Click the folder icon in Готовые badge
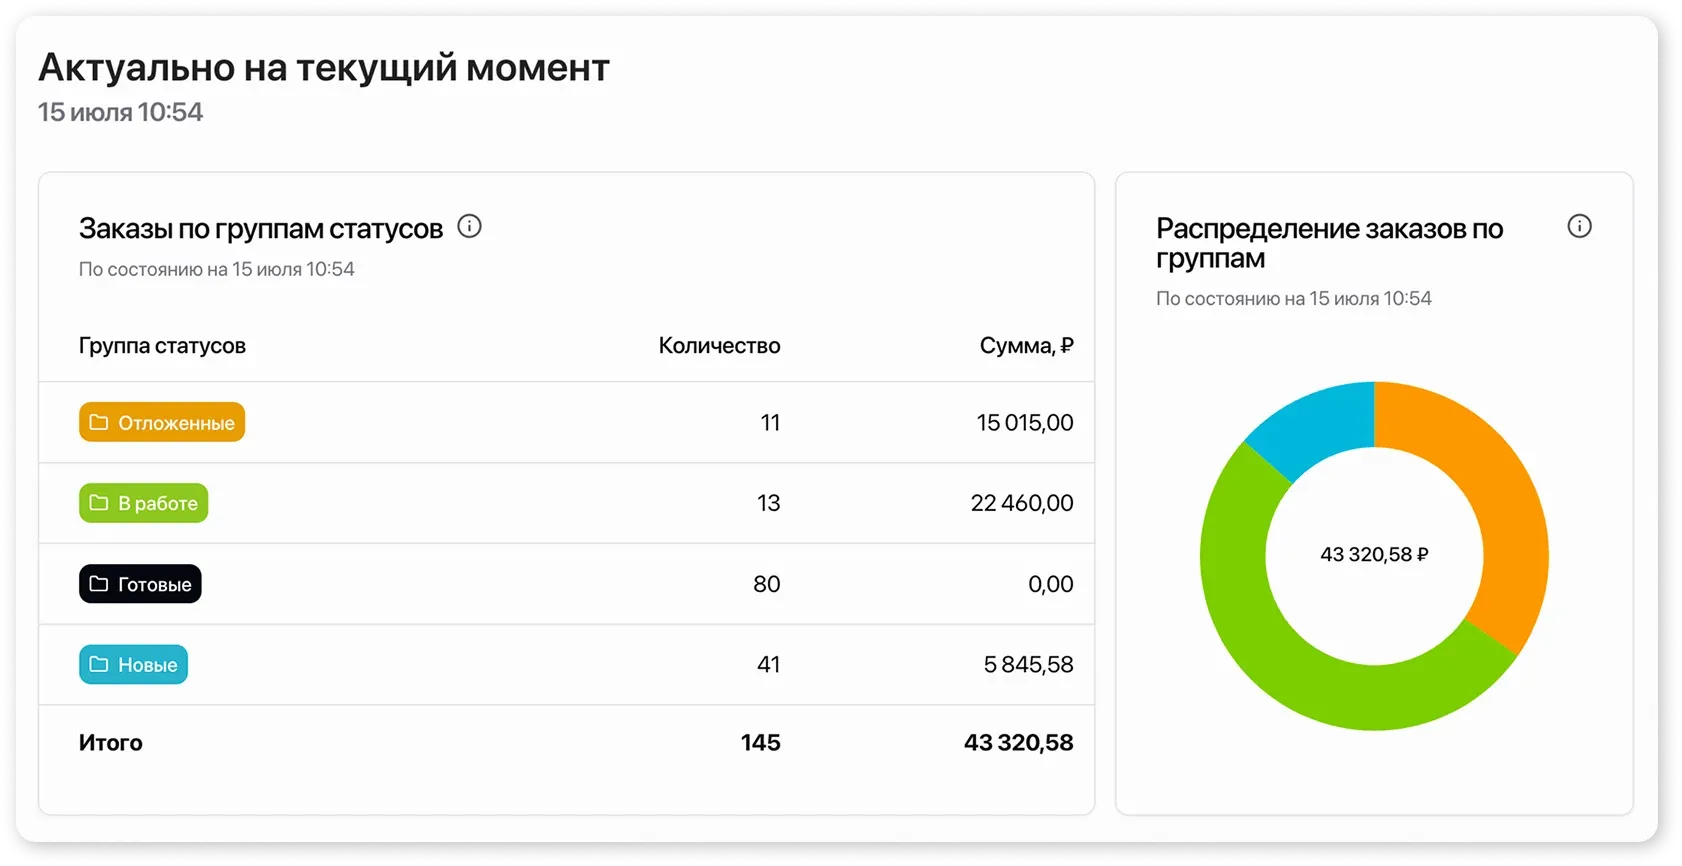 (98, 583)
